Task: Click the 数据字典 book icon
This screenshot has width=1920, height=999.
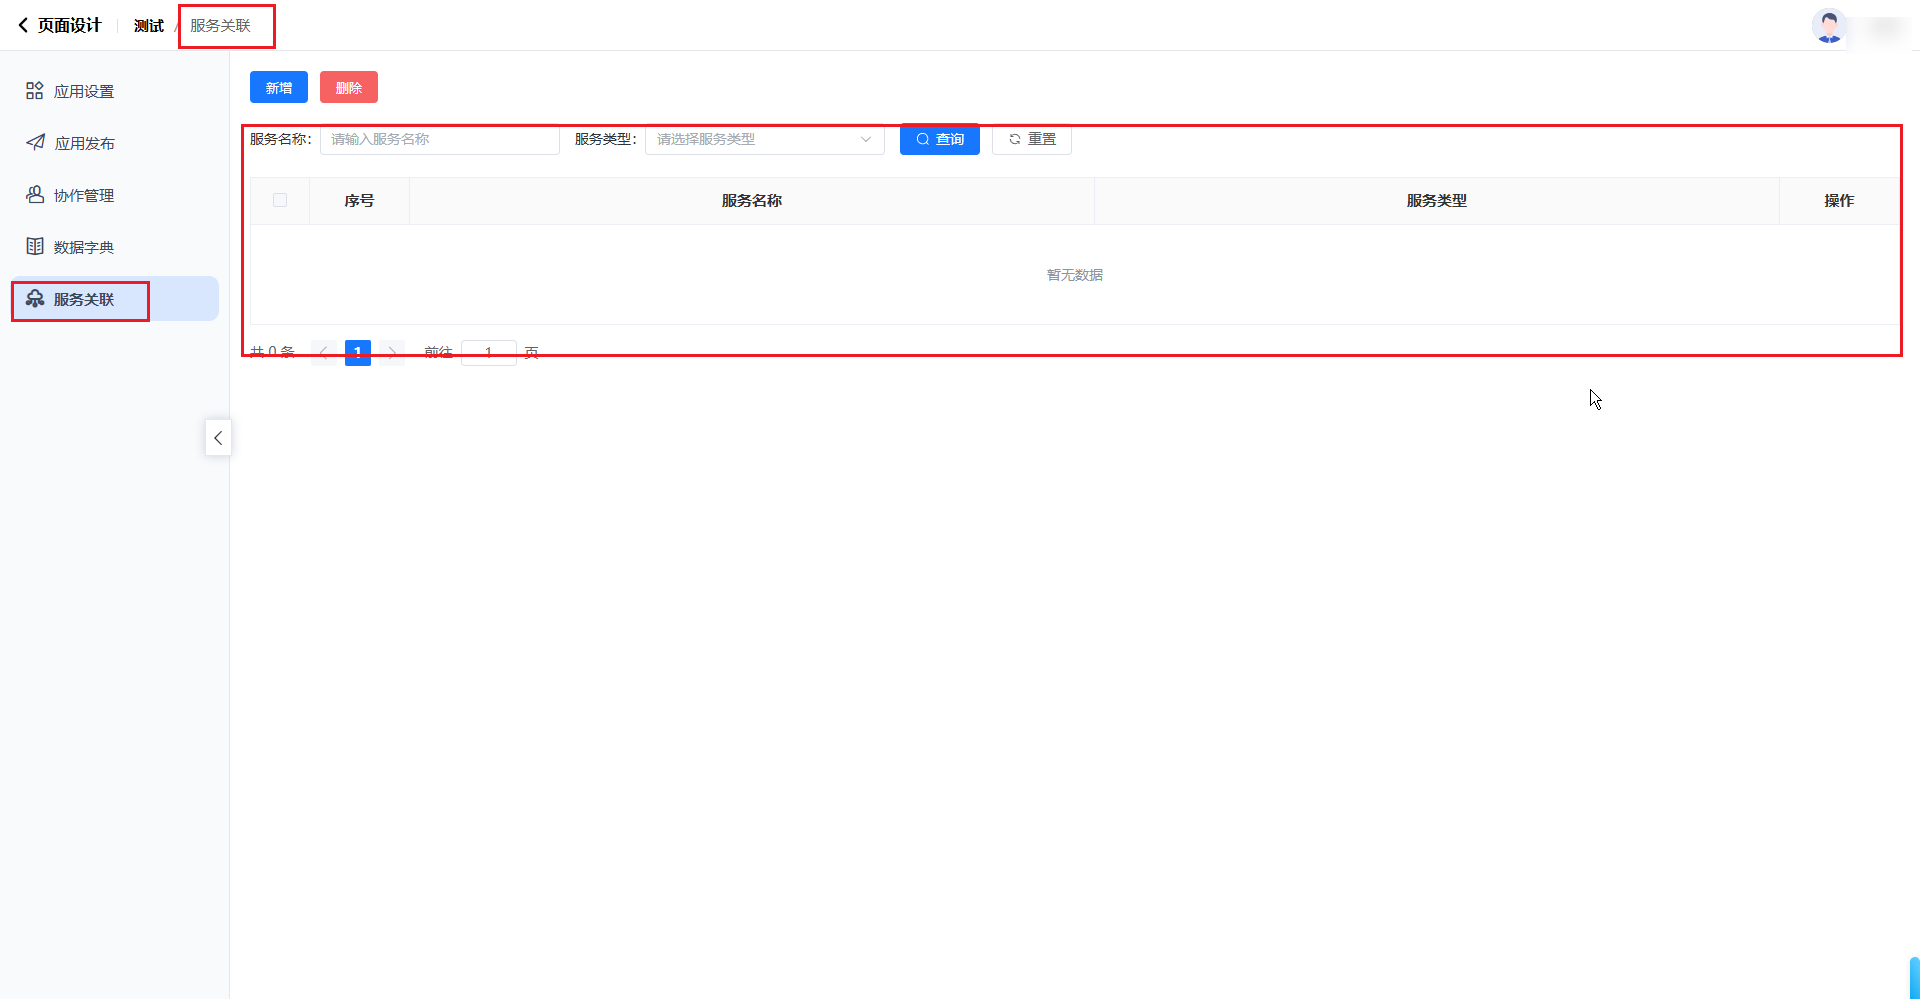Action: 35,247
